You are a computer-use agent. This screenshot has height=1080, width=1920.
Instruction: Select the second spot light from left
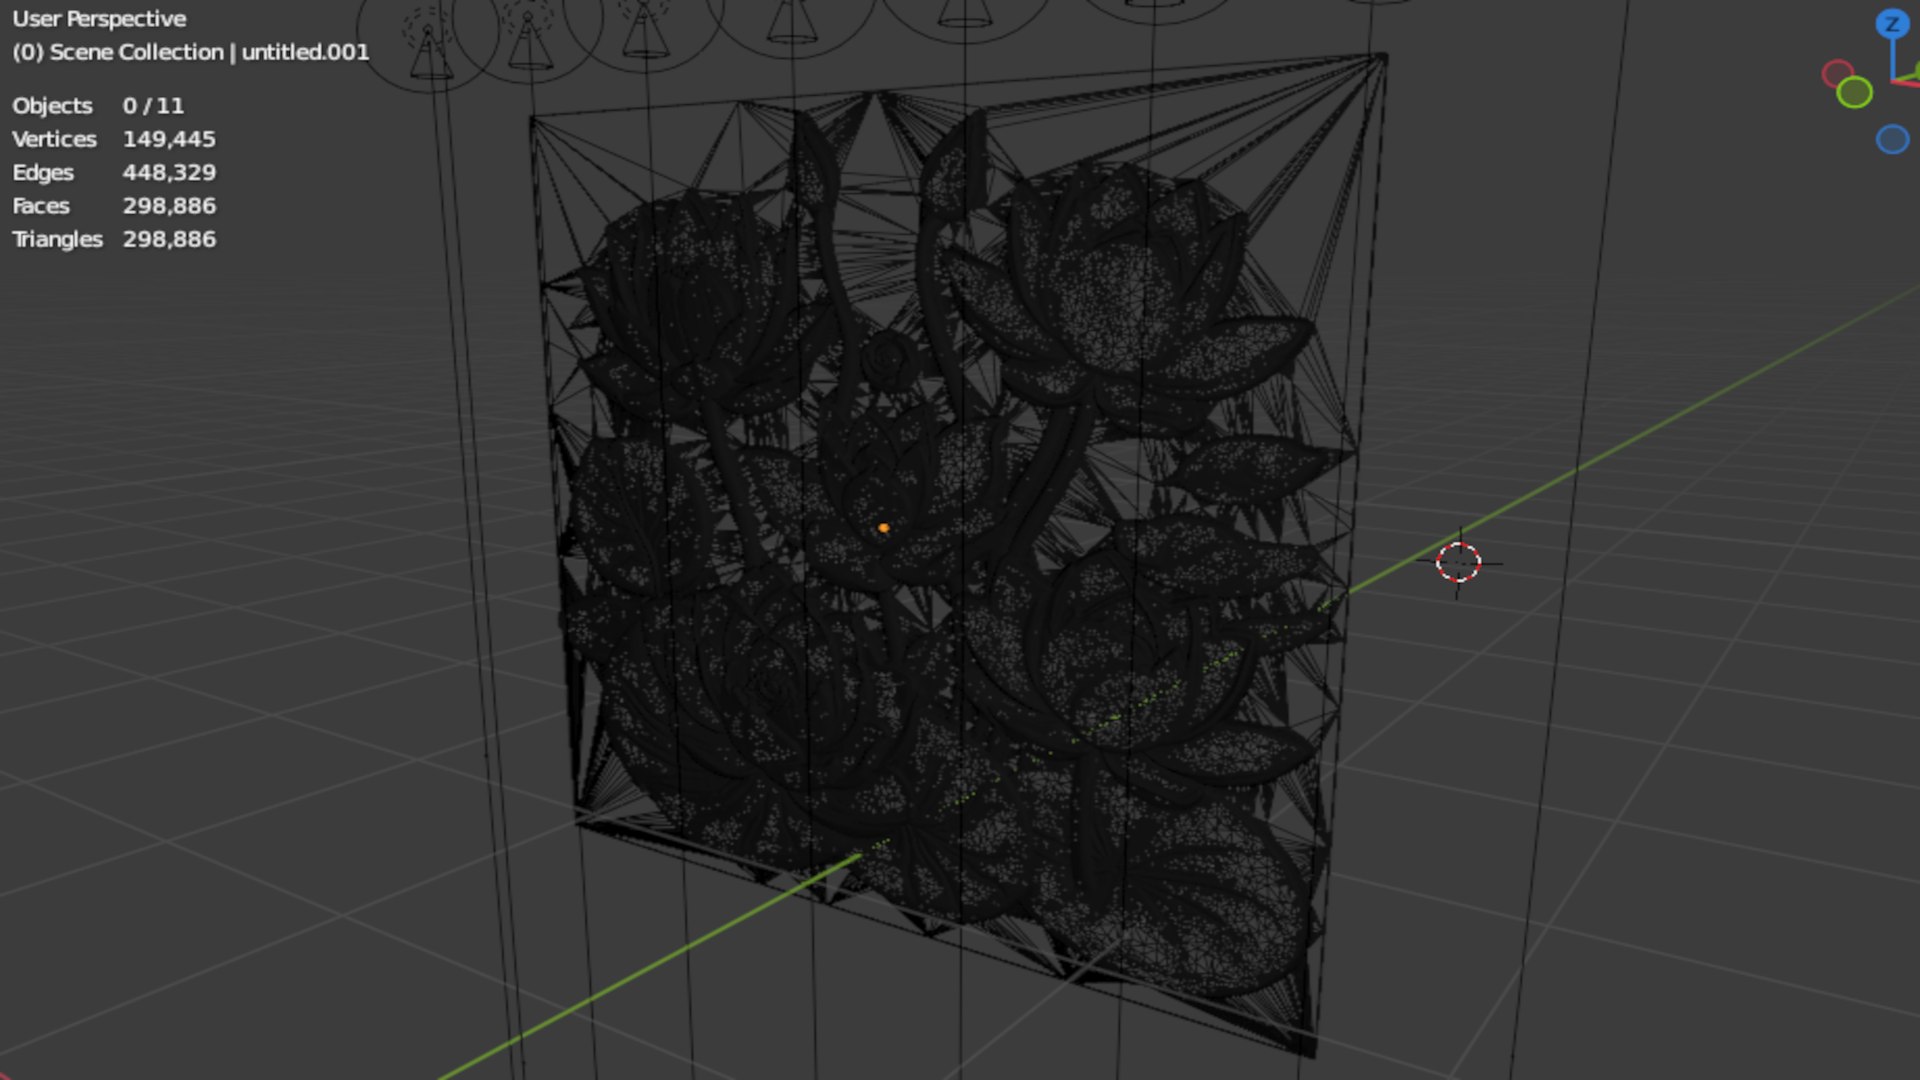pyautogui.click(x=529, y=45)
